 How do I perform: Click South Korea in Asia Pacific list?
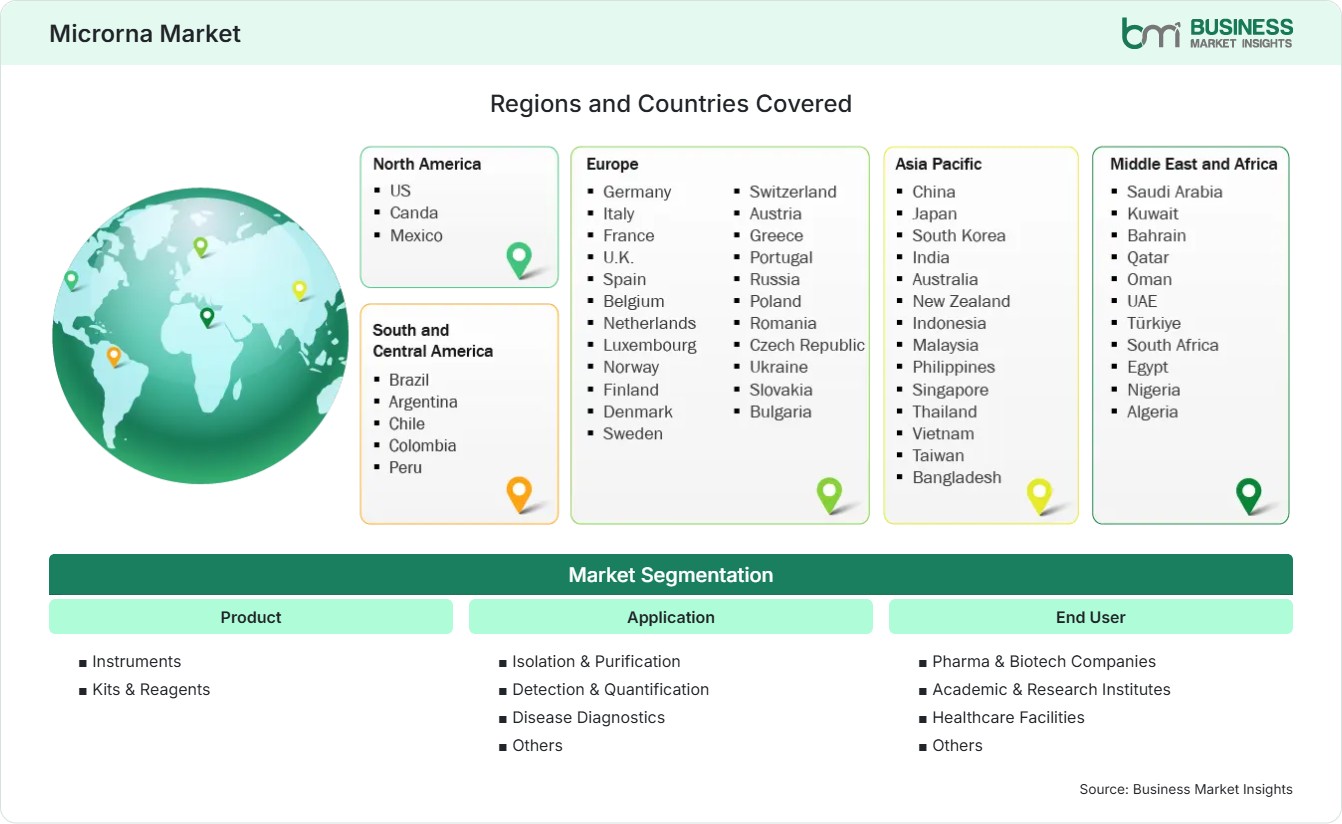pyautogui.click(x=959, y=235)
